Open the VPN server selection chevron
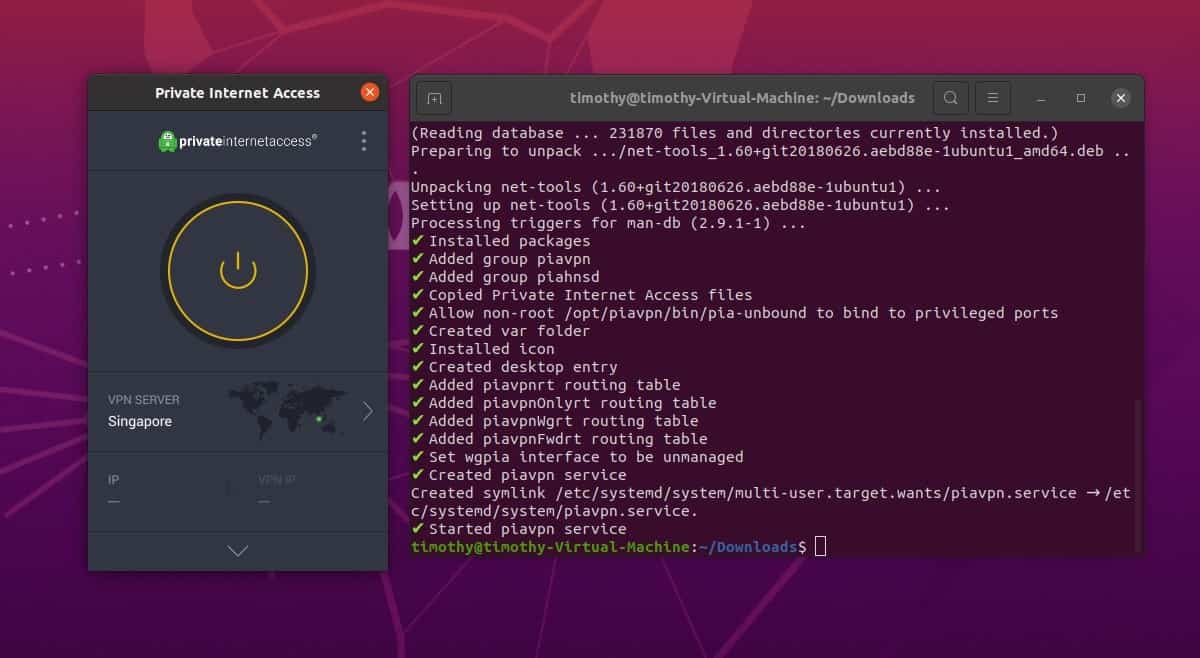This screenshot has height=658, width=1200. [x=368, y=411]
